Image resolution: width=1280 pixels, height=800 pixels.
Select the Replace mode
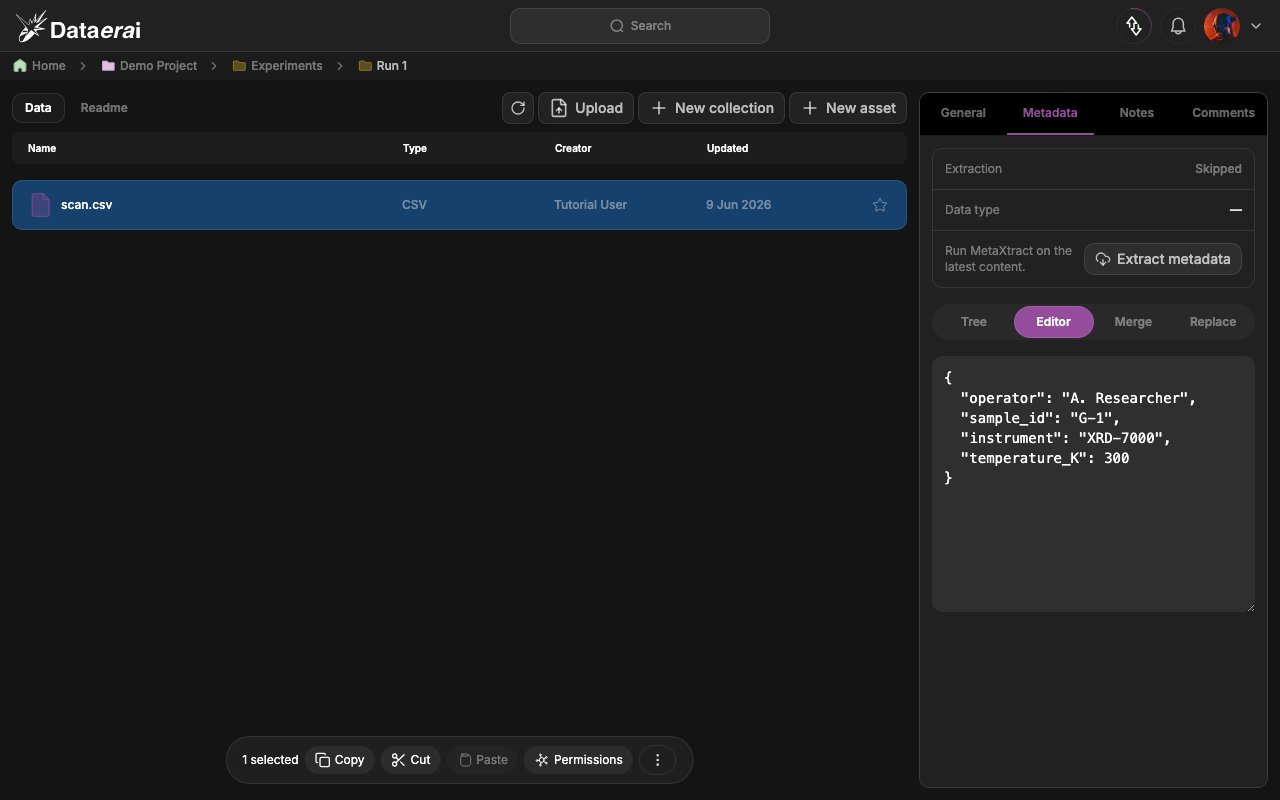1213,322
